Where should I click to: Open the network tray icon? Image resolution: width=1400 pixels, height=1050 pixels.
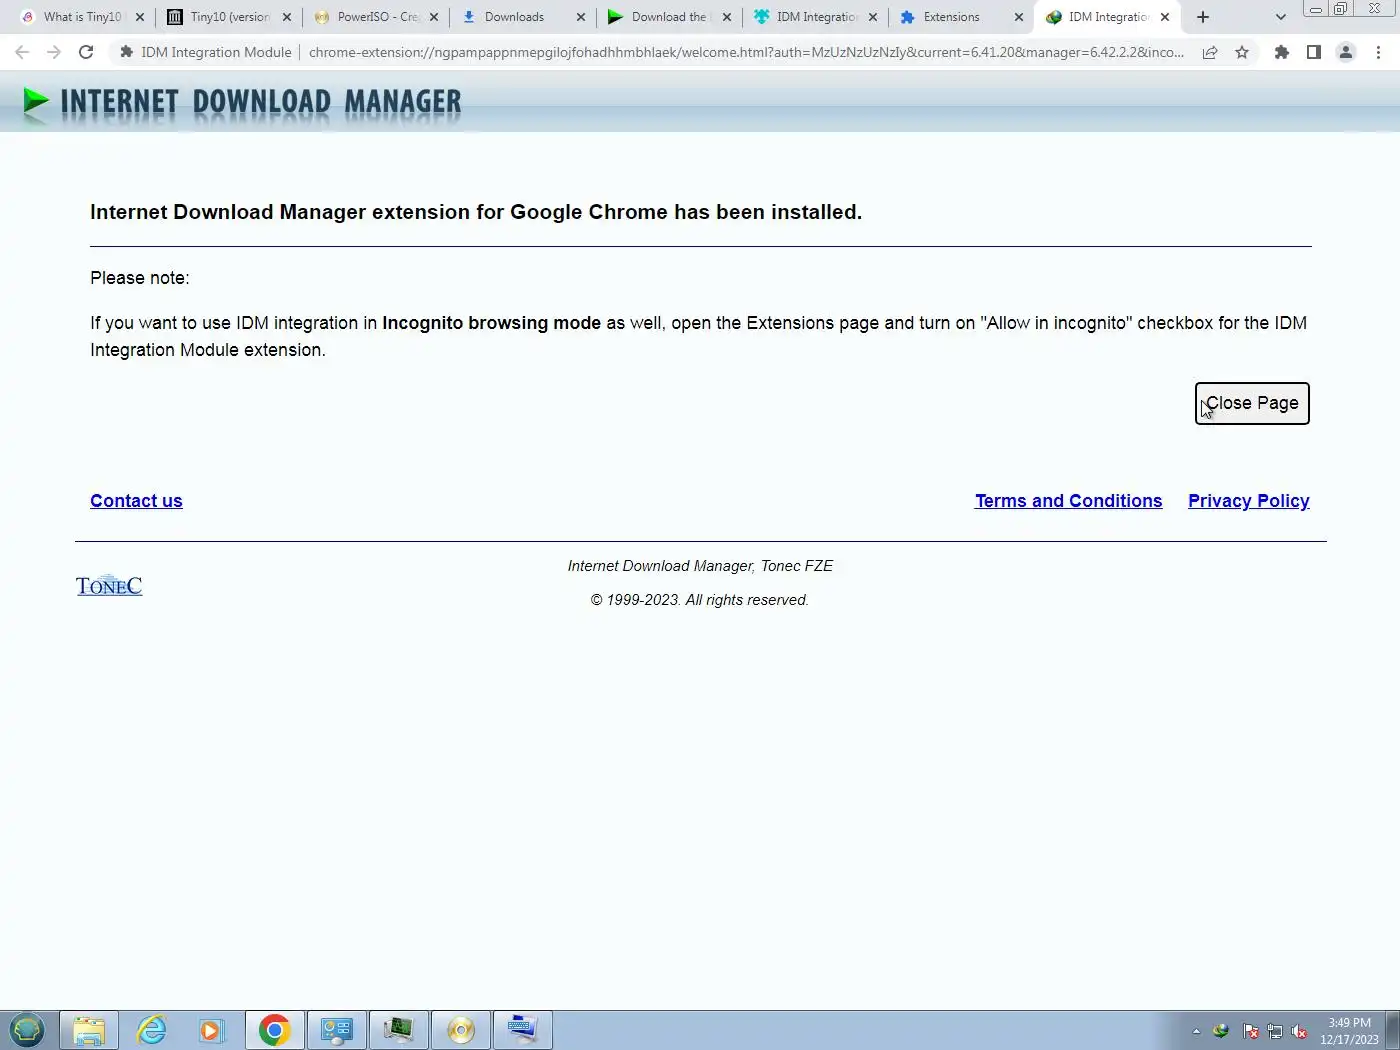pyautogui.click(x=1275, y=1031)
